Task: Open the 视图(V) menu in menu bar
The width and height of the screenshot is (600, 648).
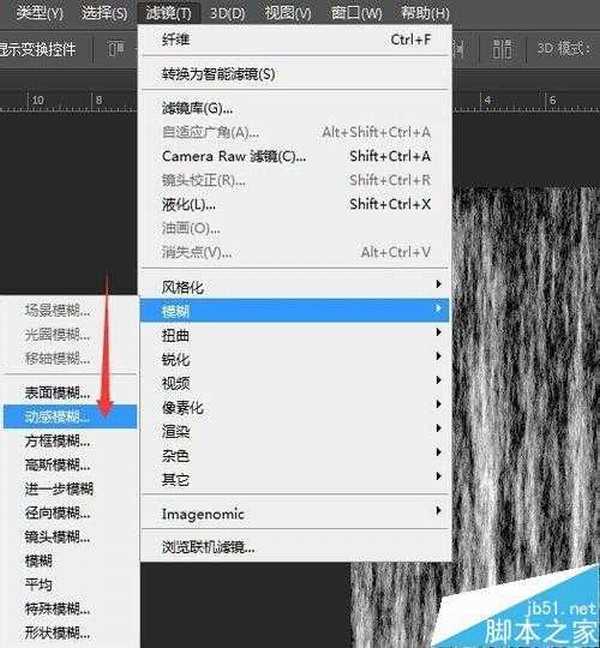Action: point(288,13)
